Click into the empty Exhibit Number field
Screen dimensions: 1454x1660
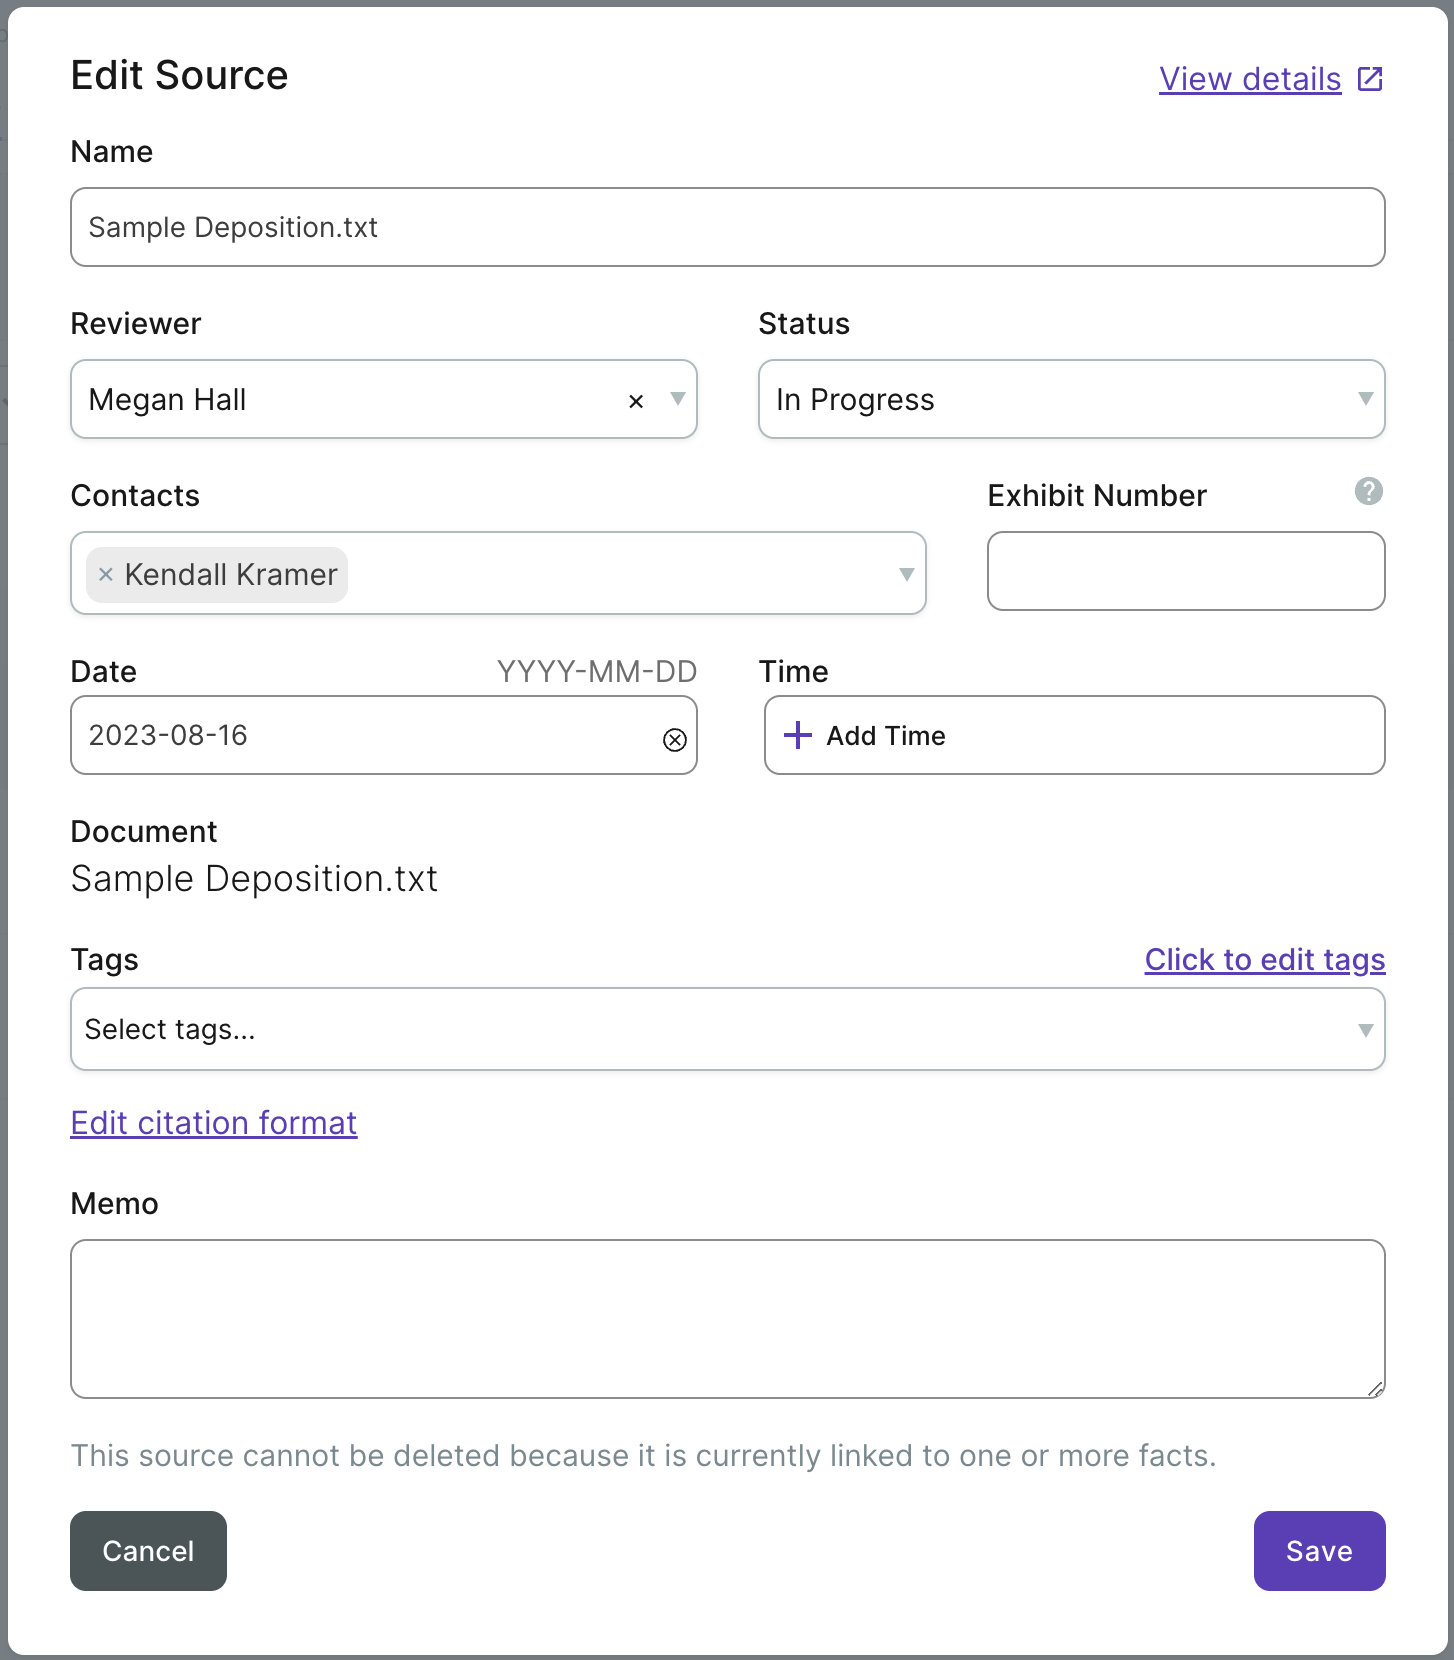point(1185,571)
